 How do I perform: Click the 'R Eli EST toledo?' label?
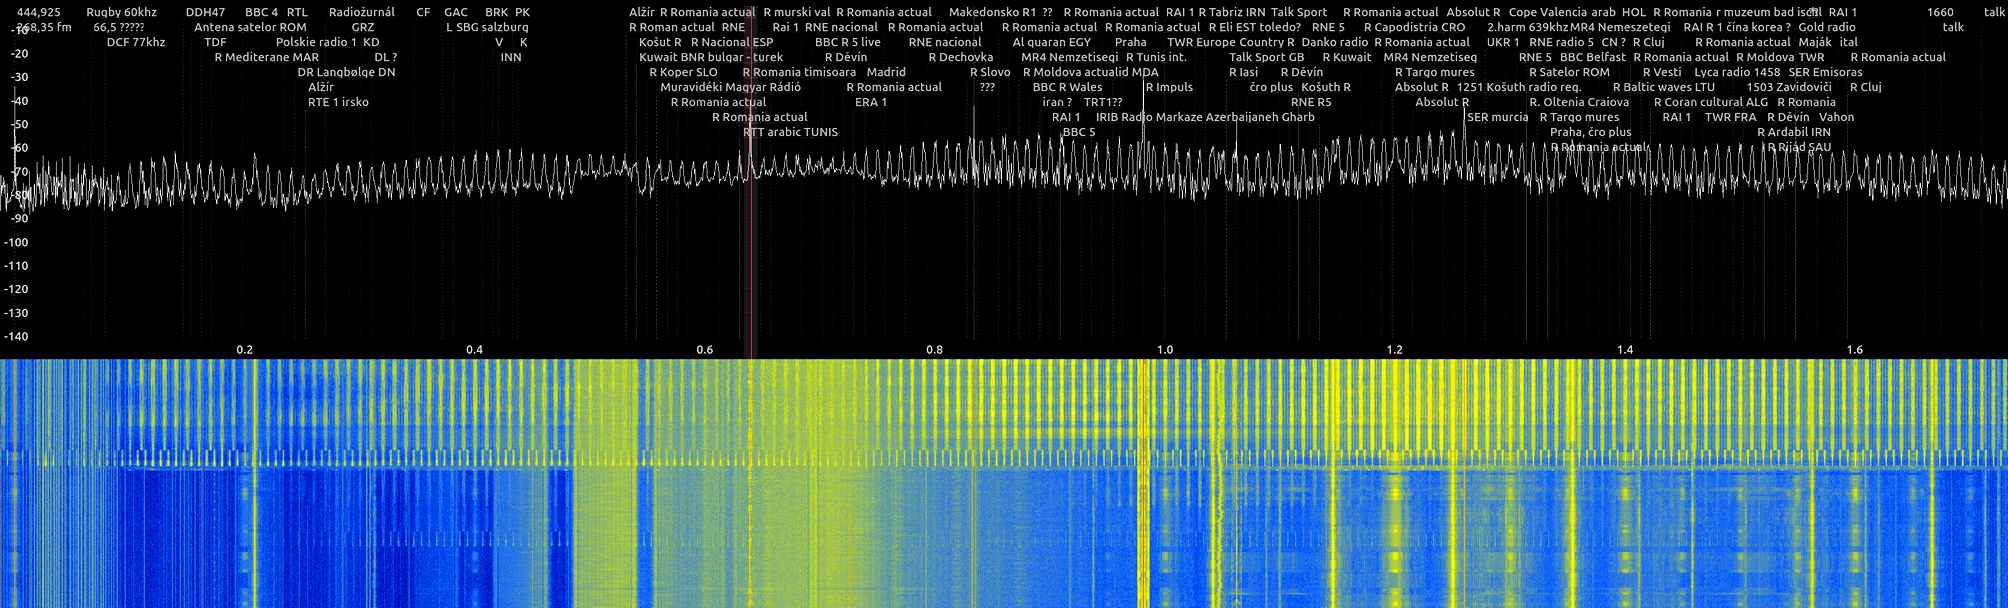pos(1255,27)
